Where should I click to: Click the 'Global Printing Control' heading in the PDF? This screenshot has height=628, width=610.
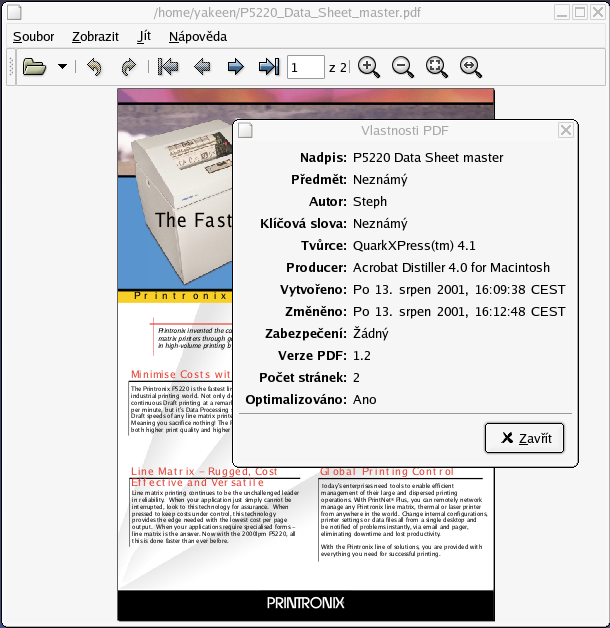pos(387,471)
